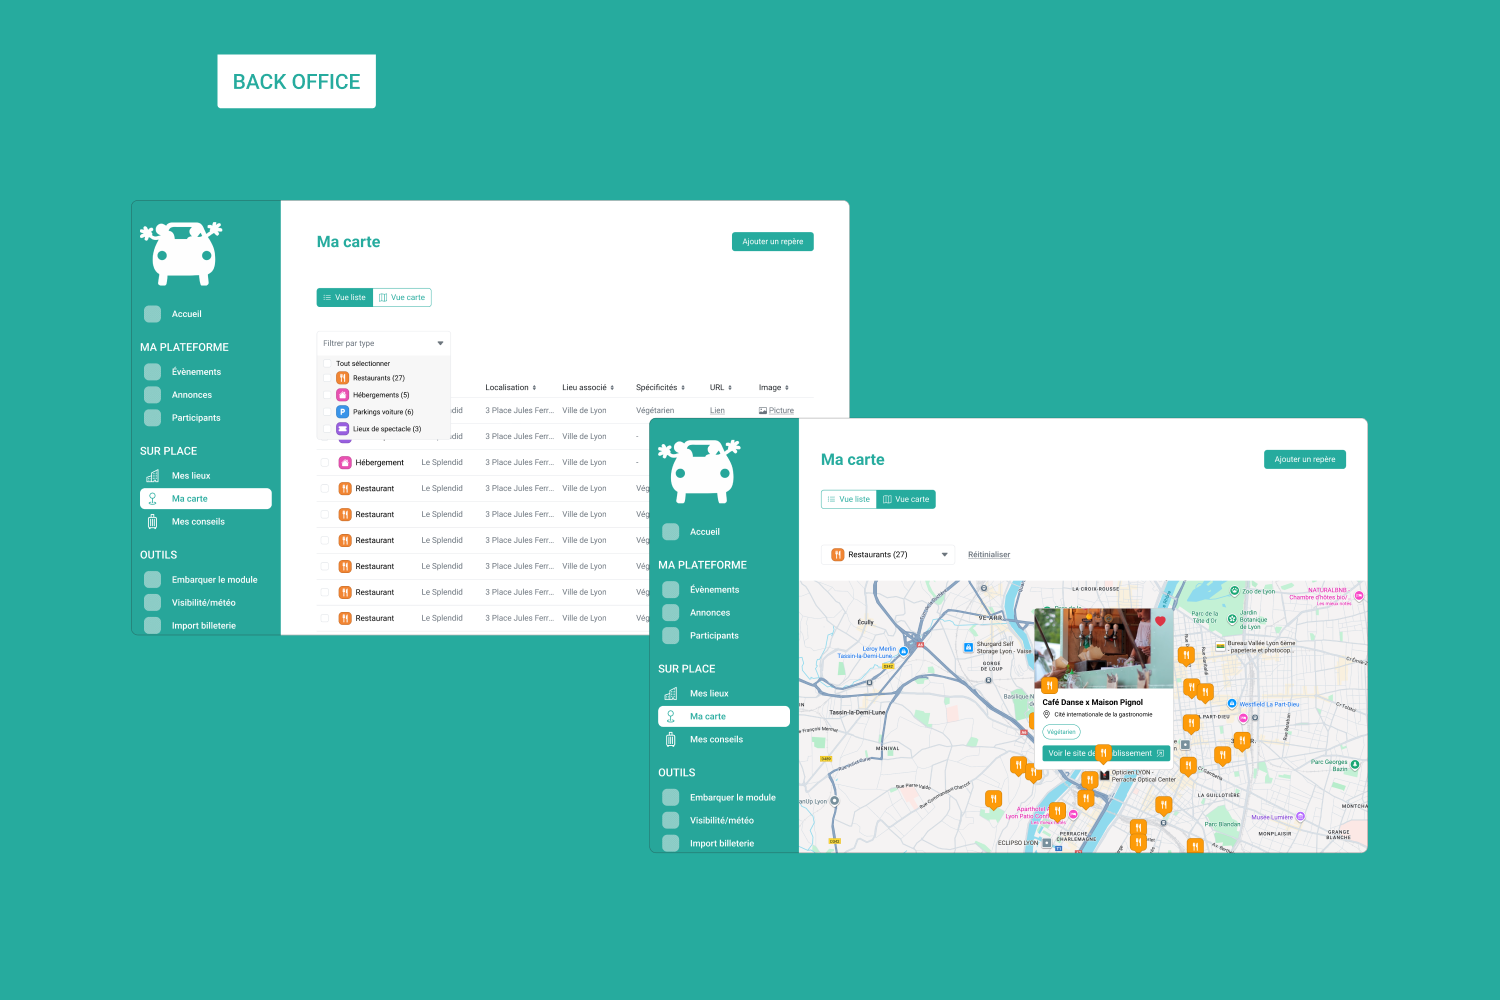The height and width of the screenshot is (1000, 1500).
Task: Click Mes lieux chart icon in front window
Action: point(670,694)
